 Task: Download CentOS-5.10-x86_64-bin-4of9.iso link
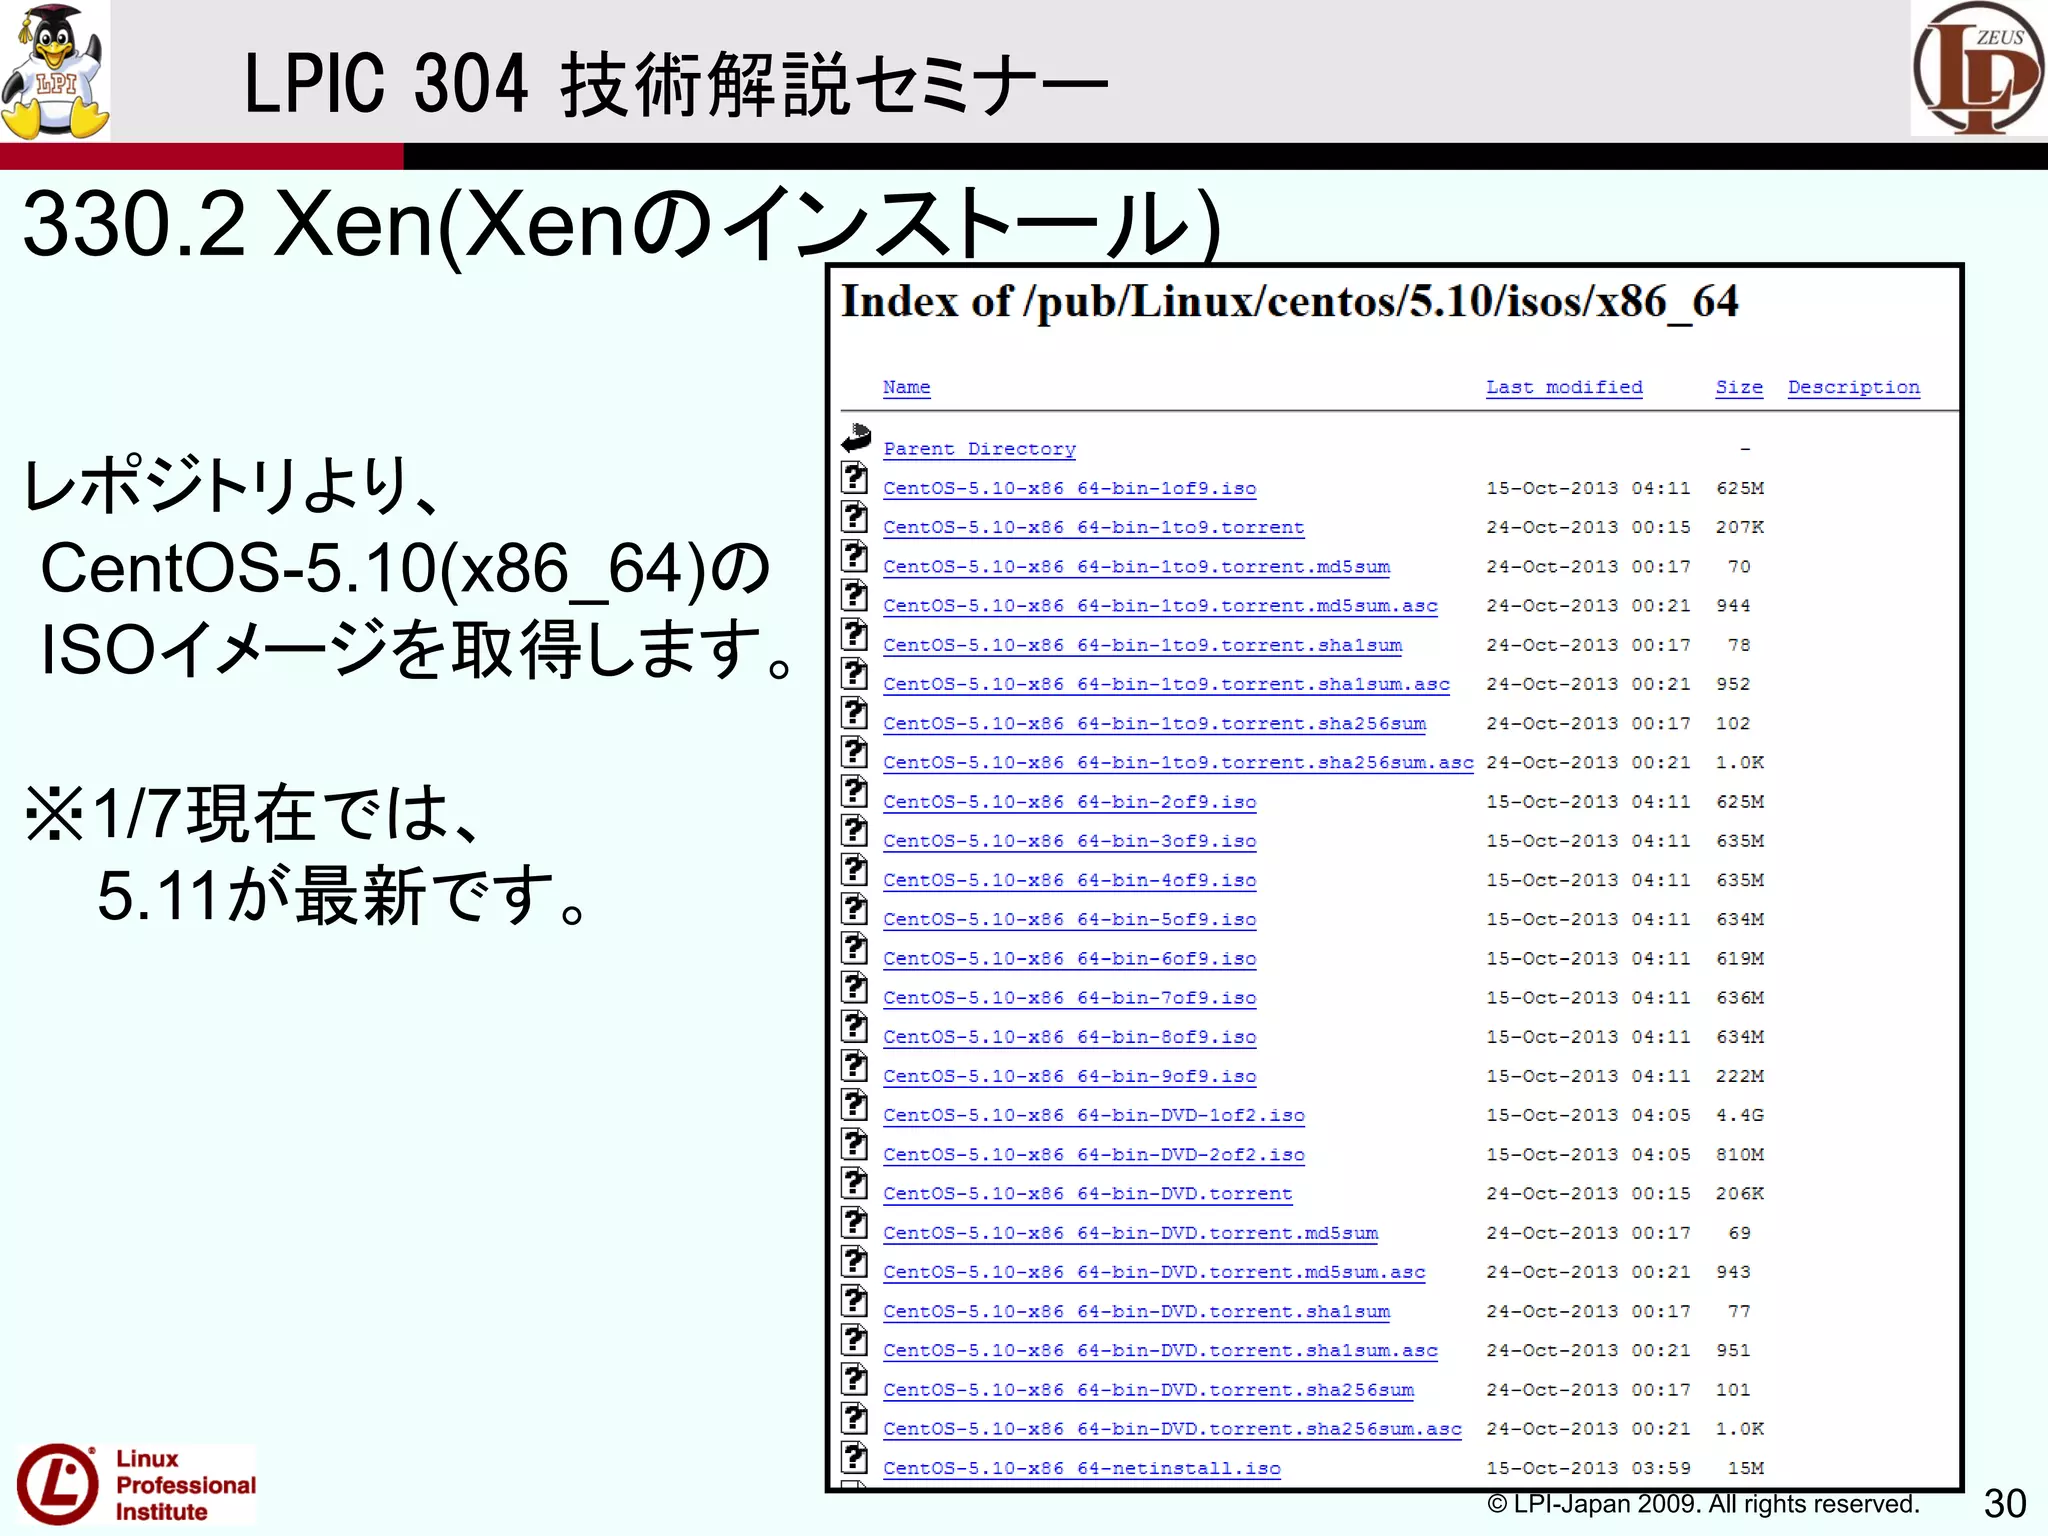[x=1069, y=880]
